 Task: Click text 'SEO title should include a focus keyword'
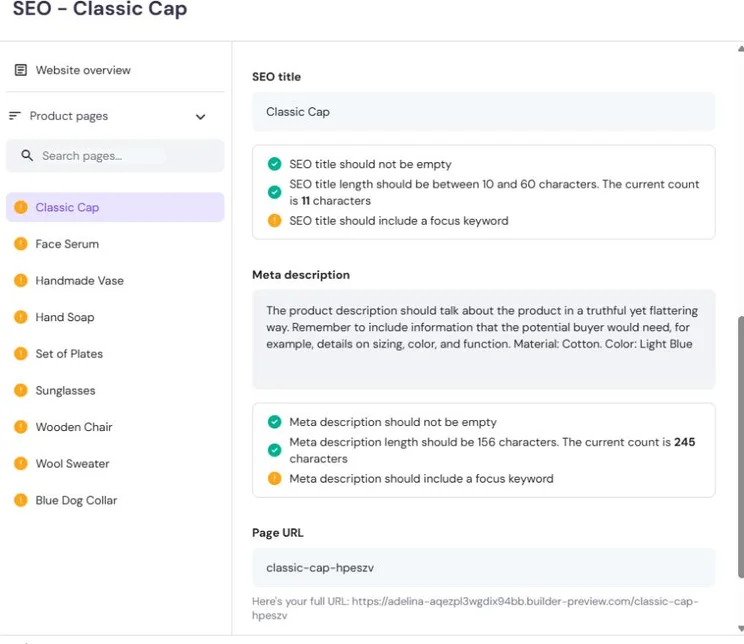pyautogui.click(x=399, y=221)
